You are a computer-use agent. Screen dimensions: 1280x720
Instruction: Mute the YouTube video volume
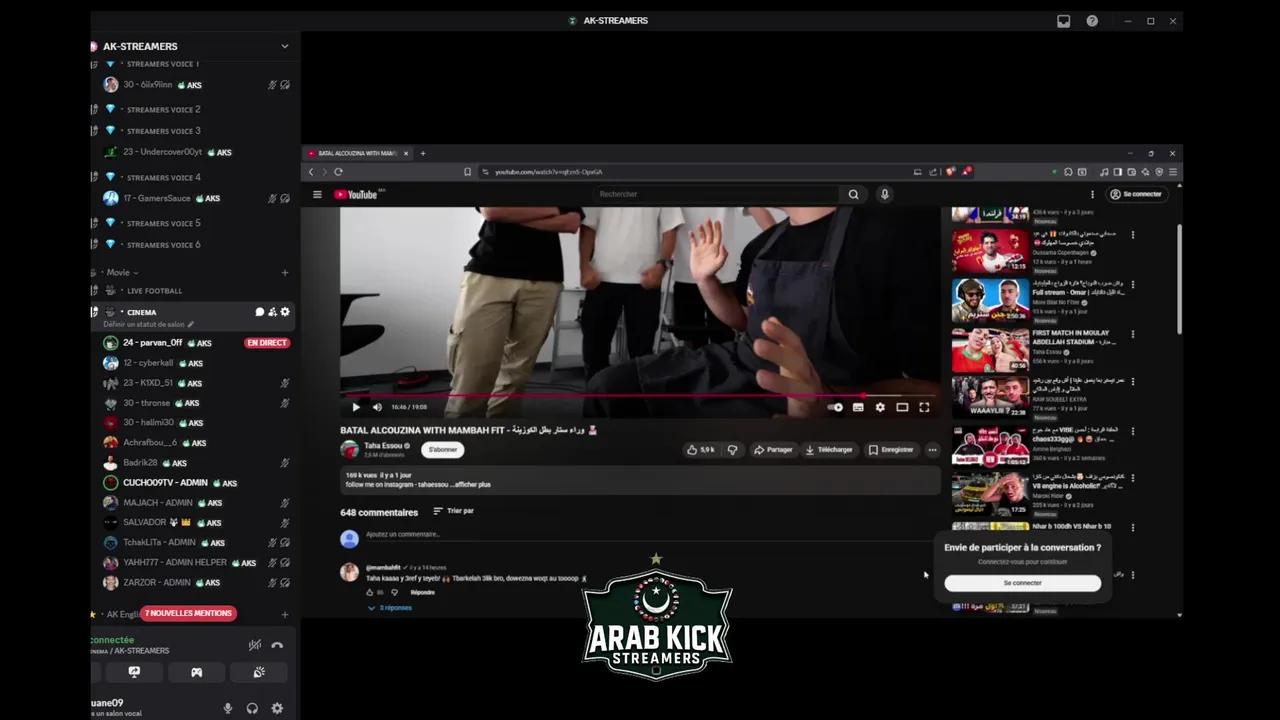pos(377,407)
